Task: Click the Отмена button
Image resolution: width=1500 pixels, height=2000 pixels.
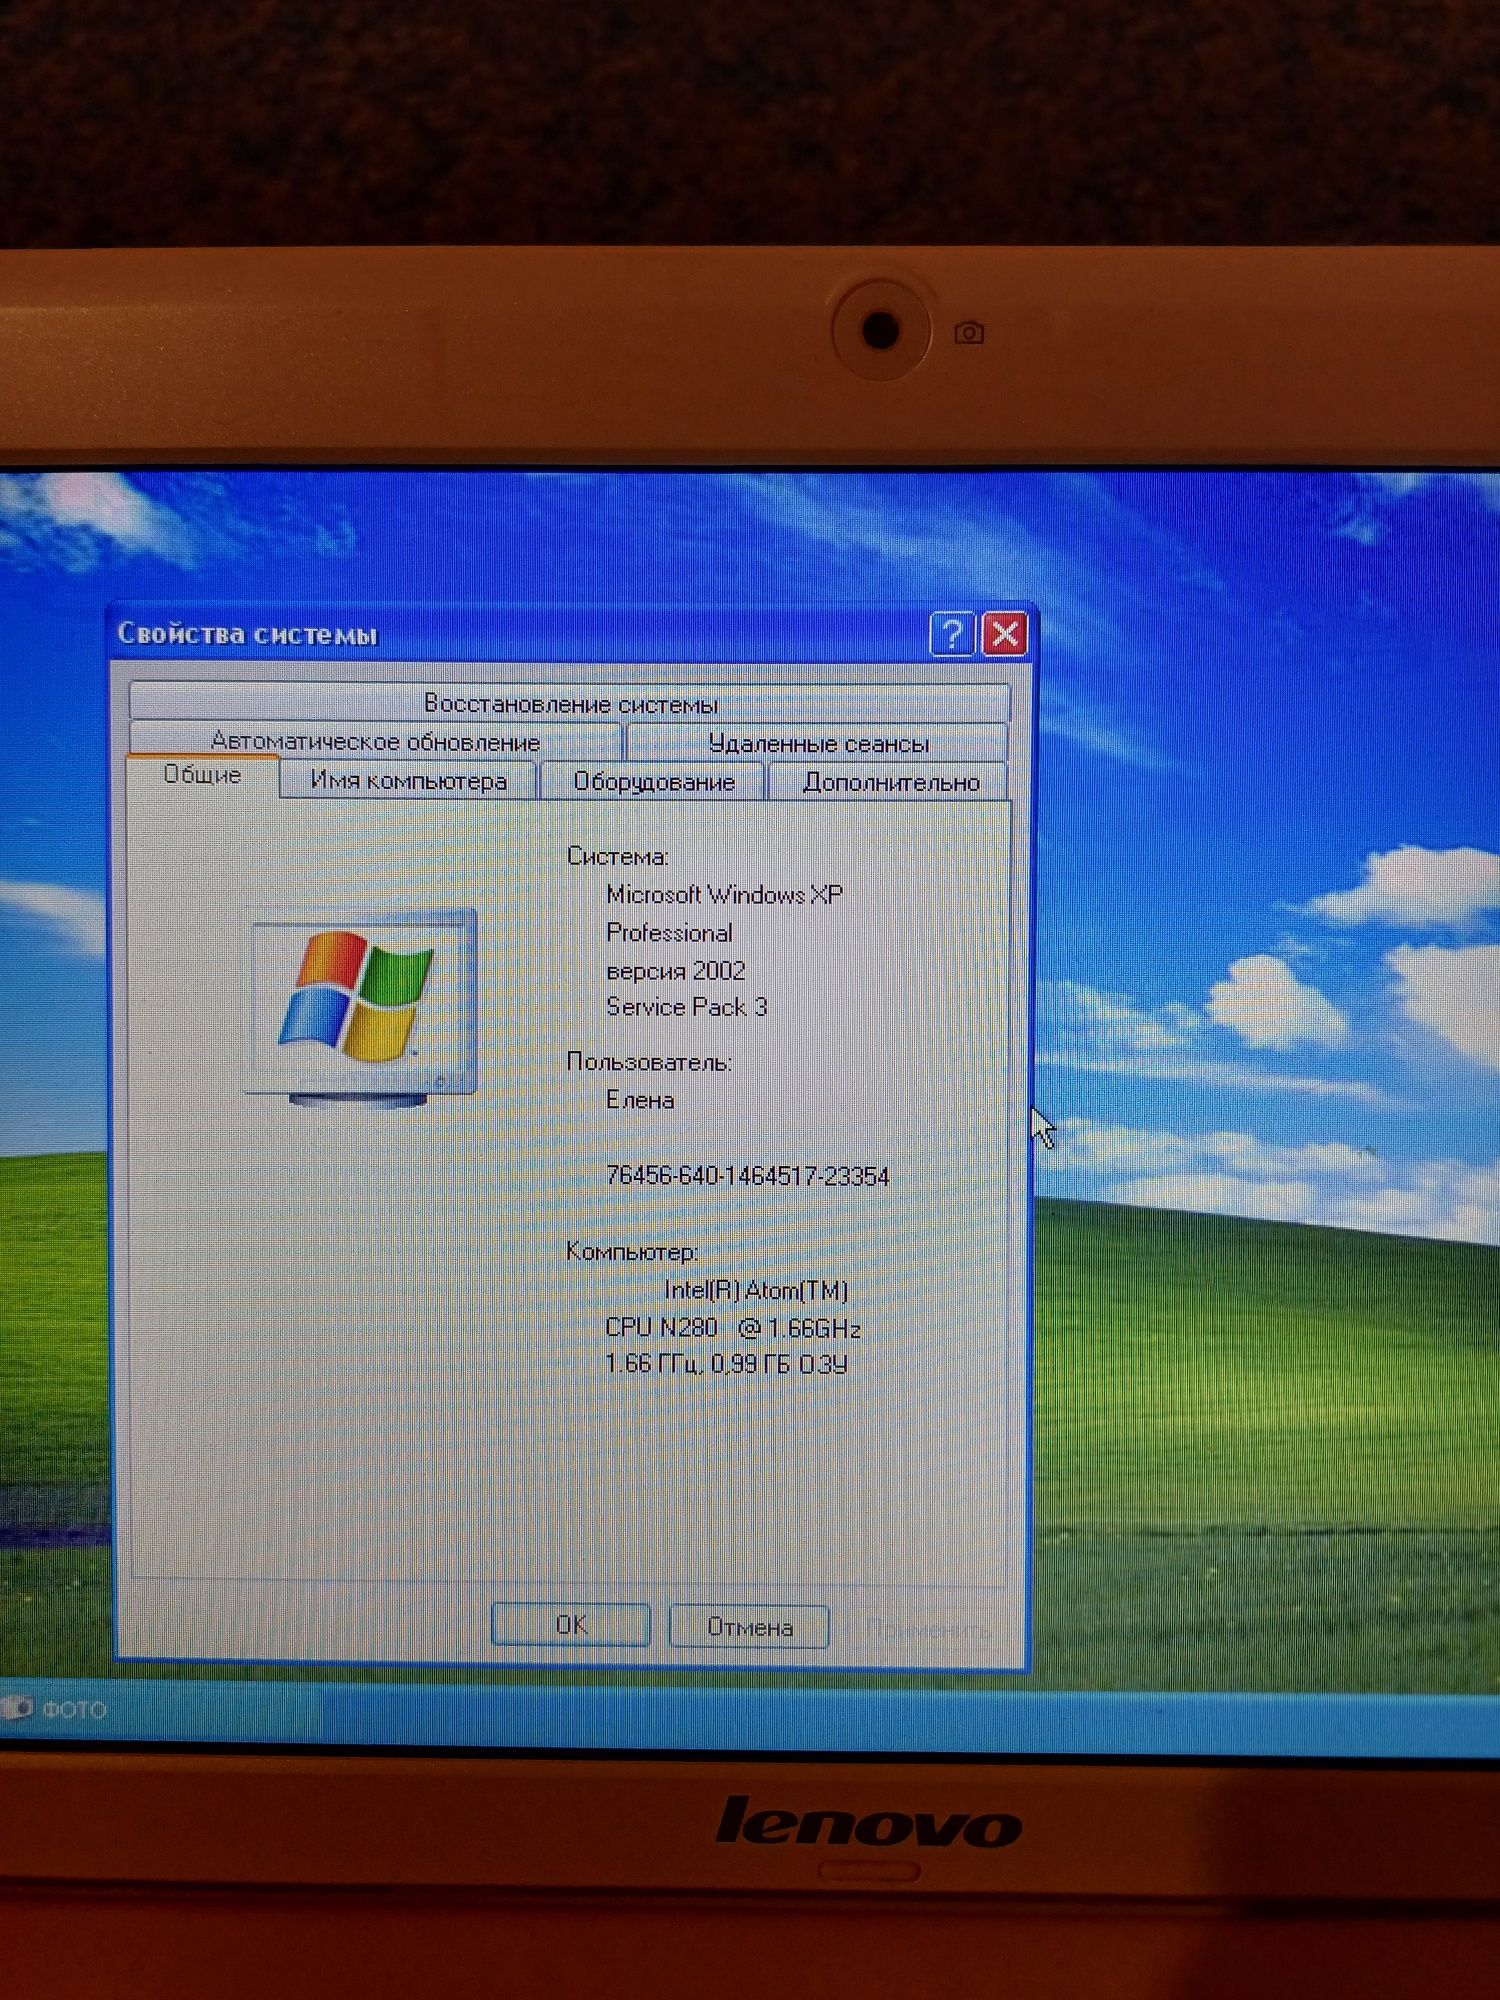Action: pos(749,1627)
